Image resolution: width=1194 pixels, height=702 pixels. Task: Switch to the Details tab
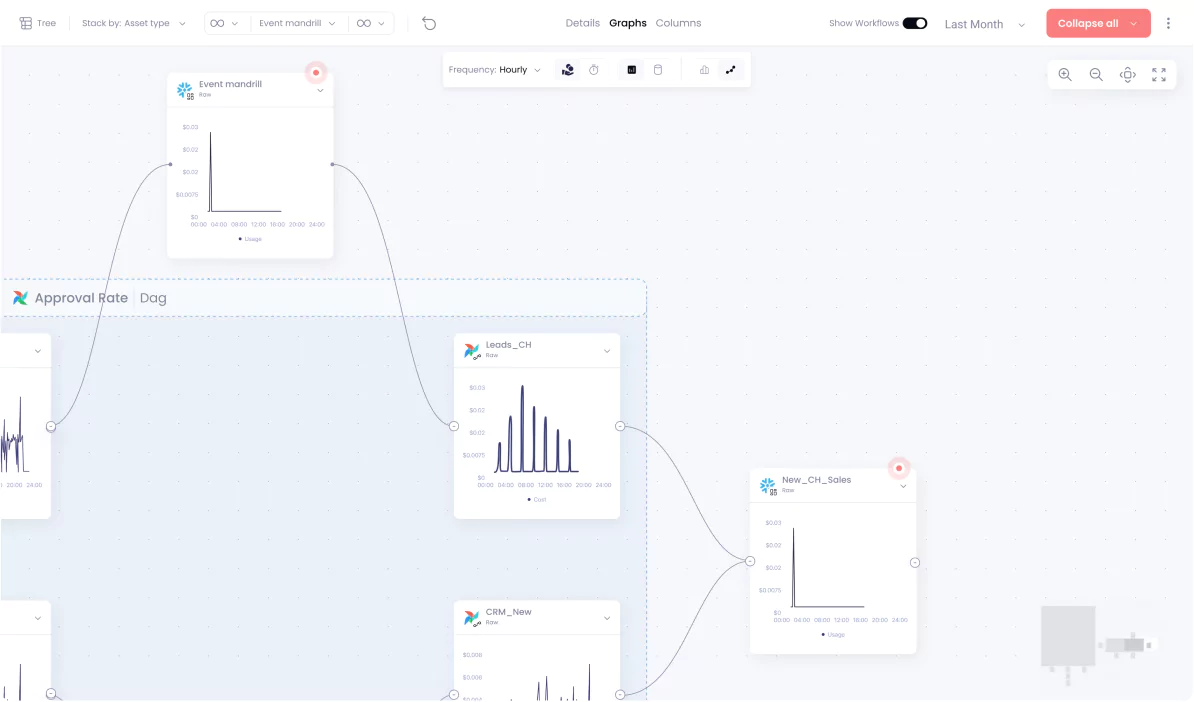point(583,24)
